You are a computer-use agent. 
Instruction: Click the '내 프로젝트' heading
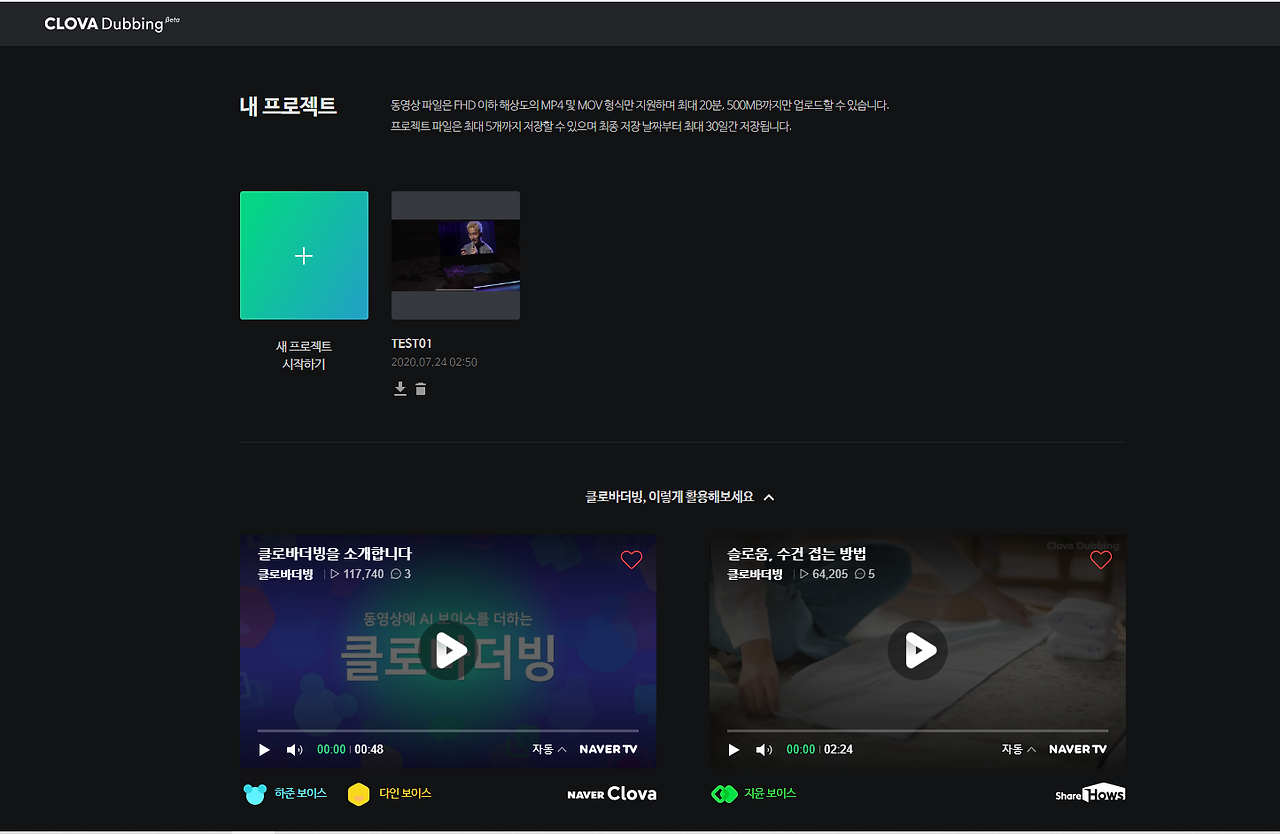288,106
